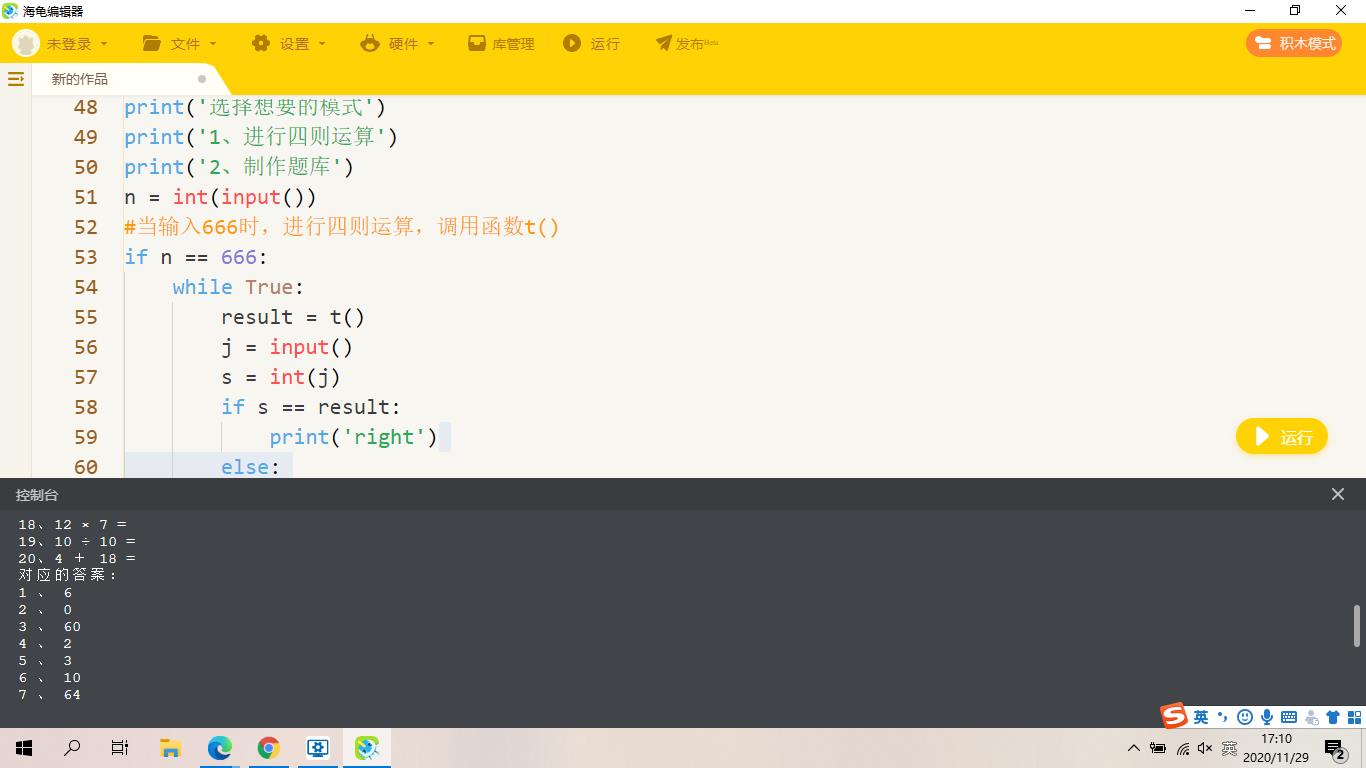The image size is (1366, 768).
Task: Expand the 设置 dropdown arrow
Action: pyautogui.click(x=322, y=44)
